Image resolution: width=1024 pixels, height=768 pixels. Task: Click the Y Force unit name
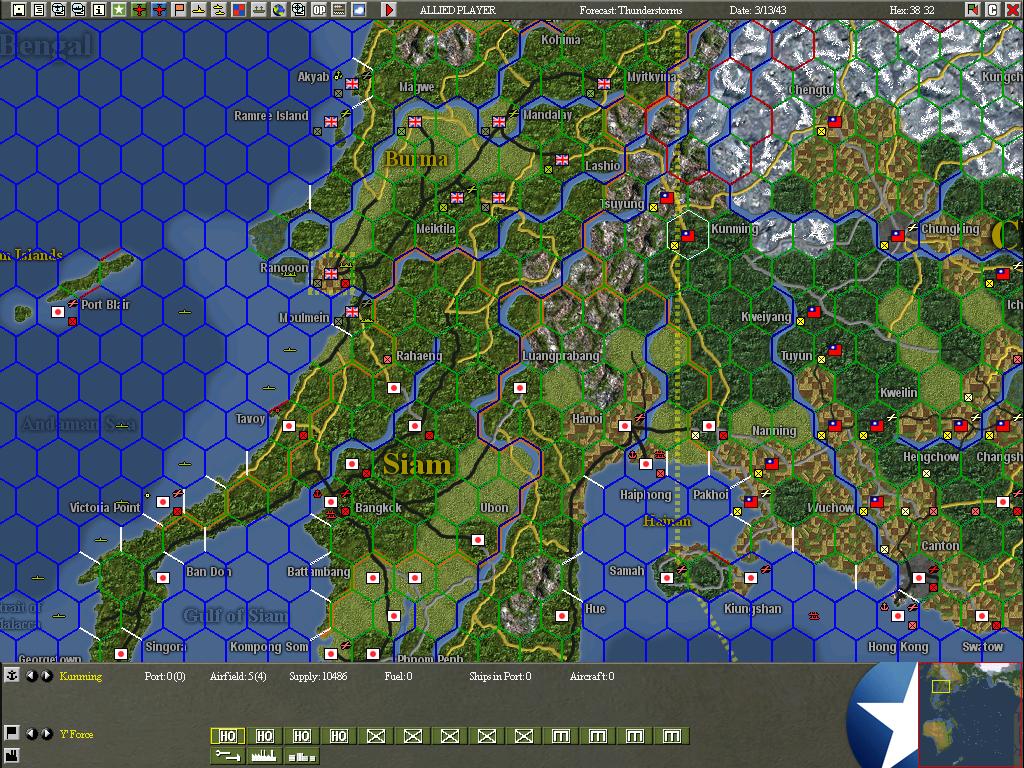76,734
